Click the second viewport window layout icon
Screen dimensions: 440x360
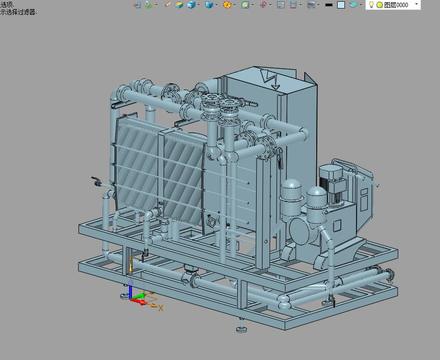coord(293,5)
